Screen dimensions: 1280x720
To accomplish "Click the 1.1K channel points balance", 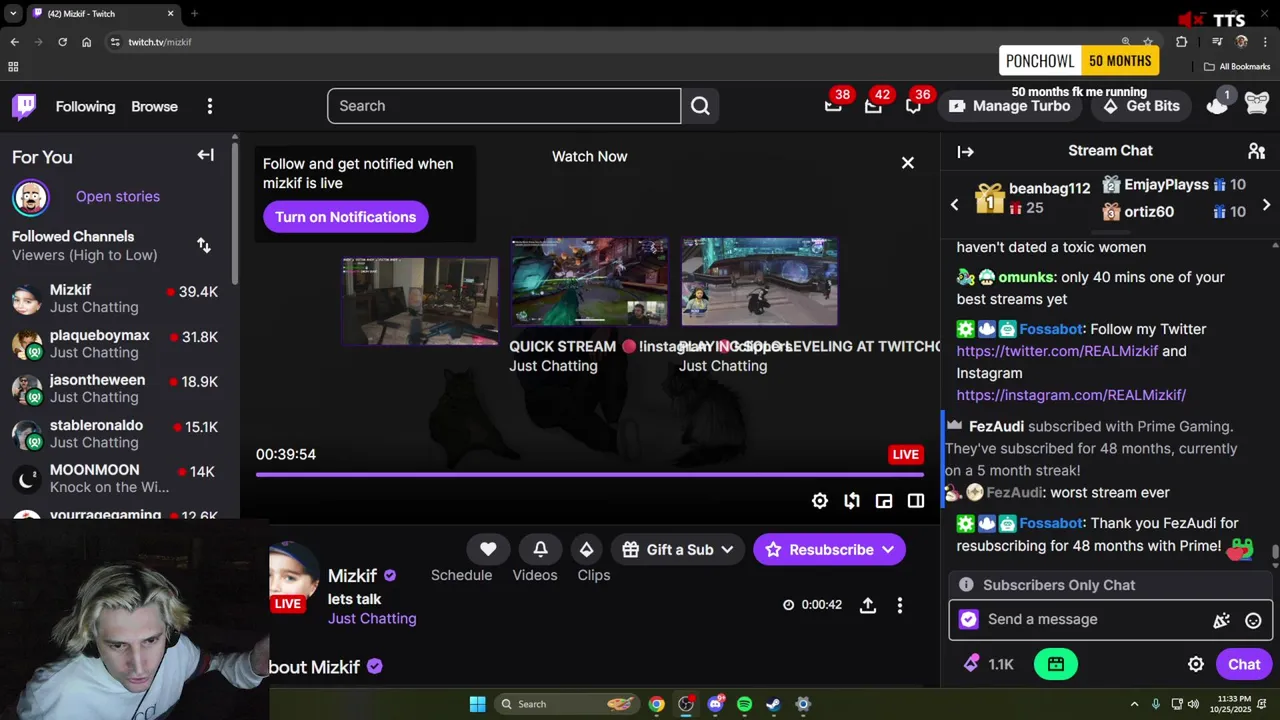I will click(990, 664).
